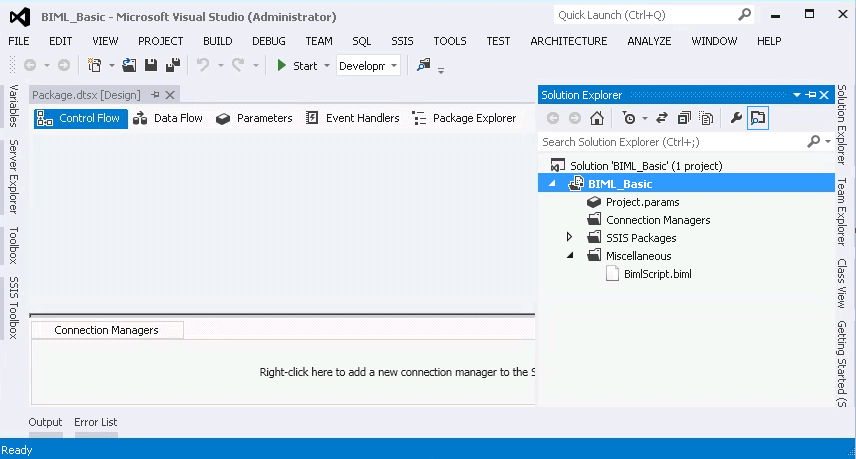Viewport: 856px width, 459px height.
Task: Open the Start button dropdown arrow
Action: [326, 66]
